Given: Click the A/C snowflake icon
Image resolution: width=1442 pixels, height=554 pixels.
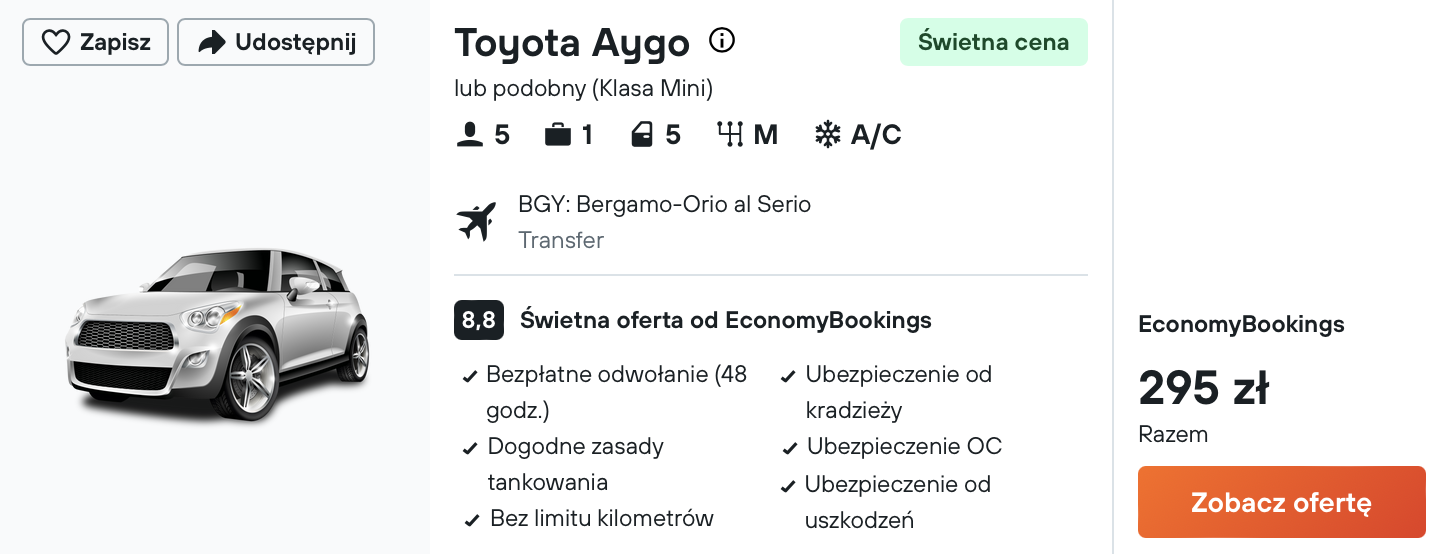Looking at the screenshot, I should (x=827, y=135).
